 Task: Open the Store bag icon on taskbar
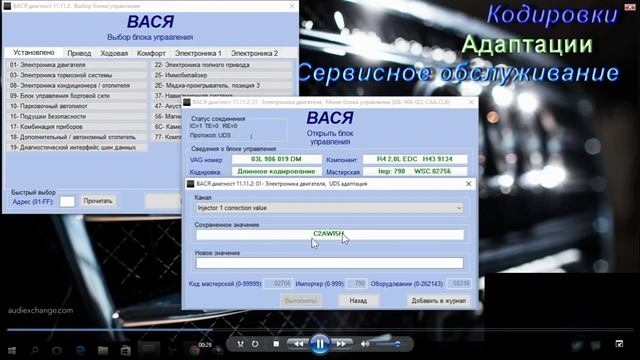click(125, 350)
